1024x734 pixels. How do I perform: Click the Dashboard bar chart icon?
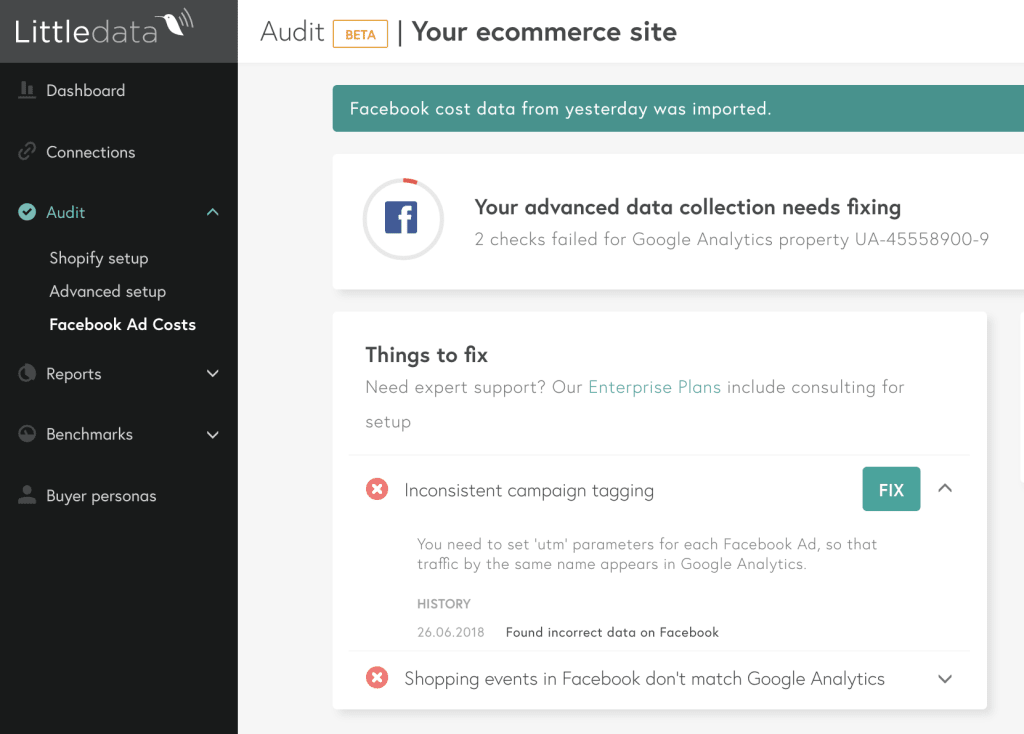(x=27, y=90)
